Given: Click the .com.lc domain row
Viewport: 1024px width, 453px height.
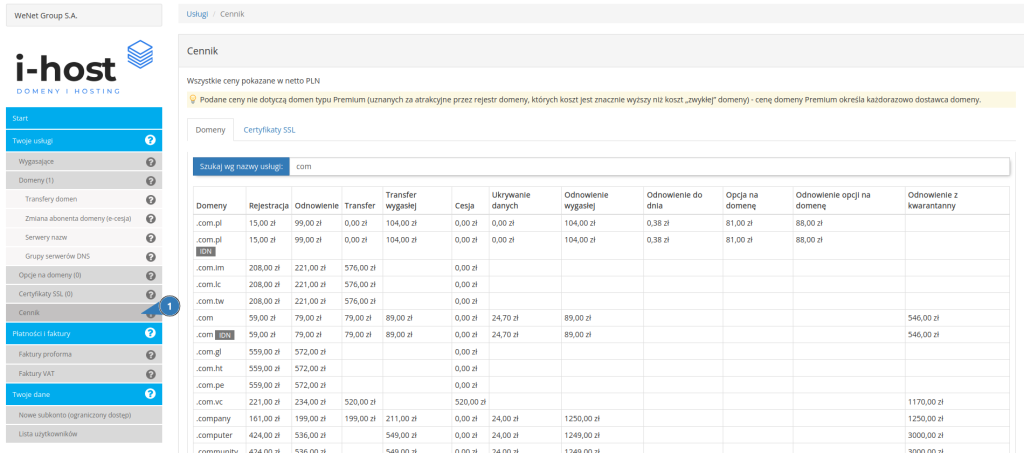Looking at the screenshot, I should 601,285.
